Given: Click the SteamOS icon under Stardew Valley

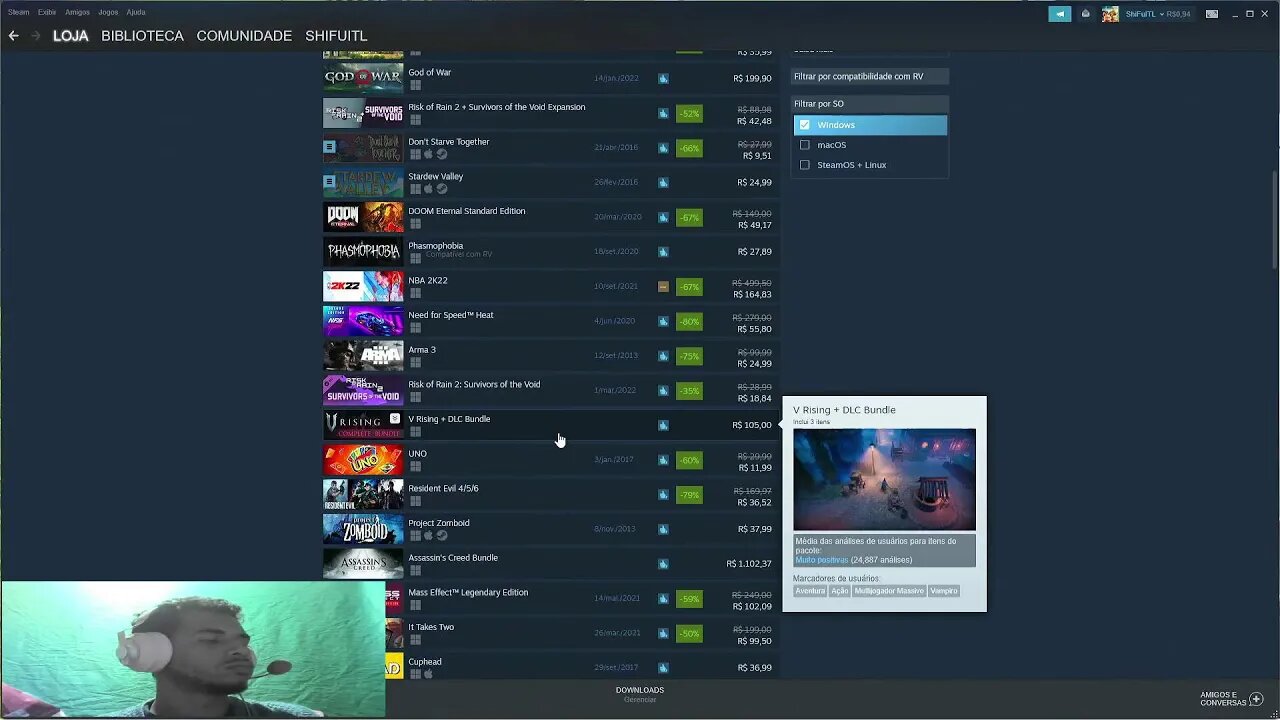Looking at the screenshot, I should click(442, 189).
